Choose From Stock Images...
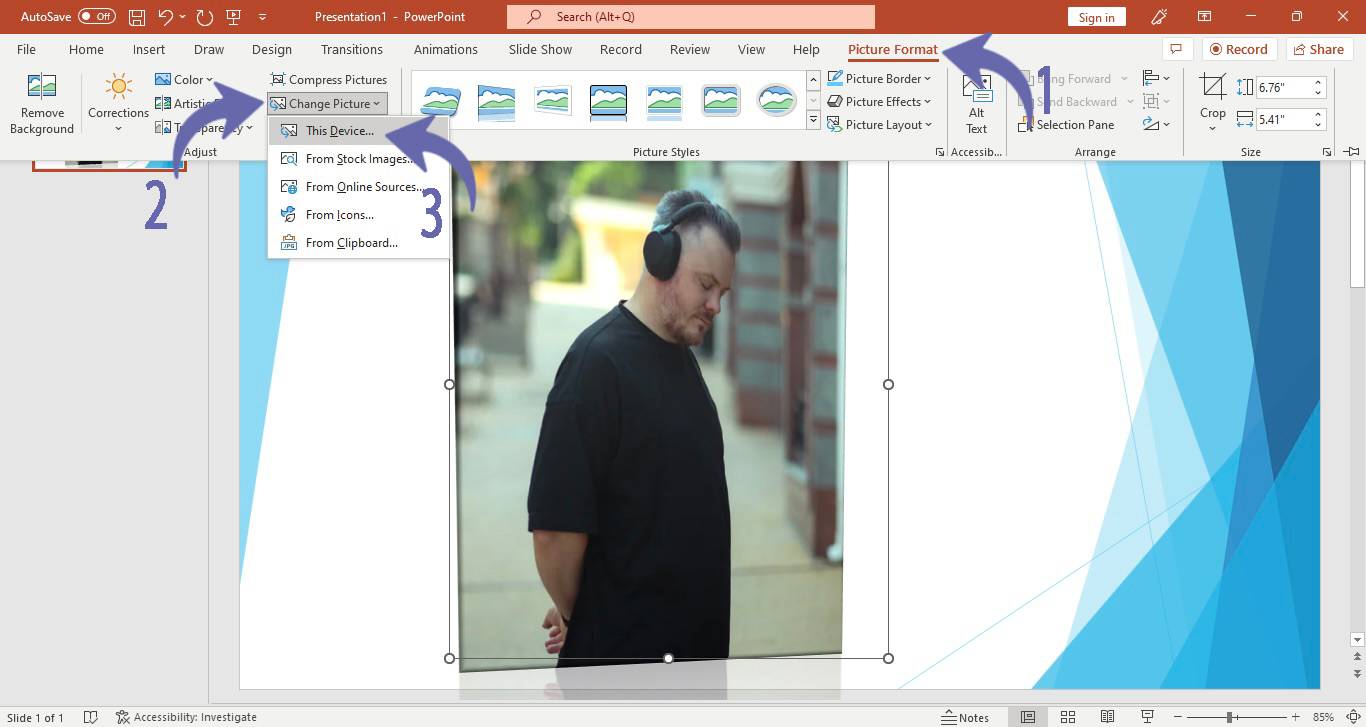Viewport: 1366px width, 727px height. (x=358, y=159)
